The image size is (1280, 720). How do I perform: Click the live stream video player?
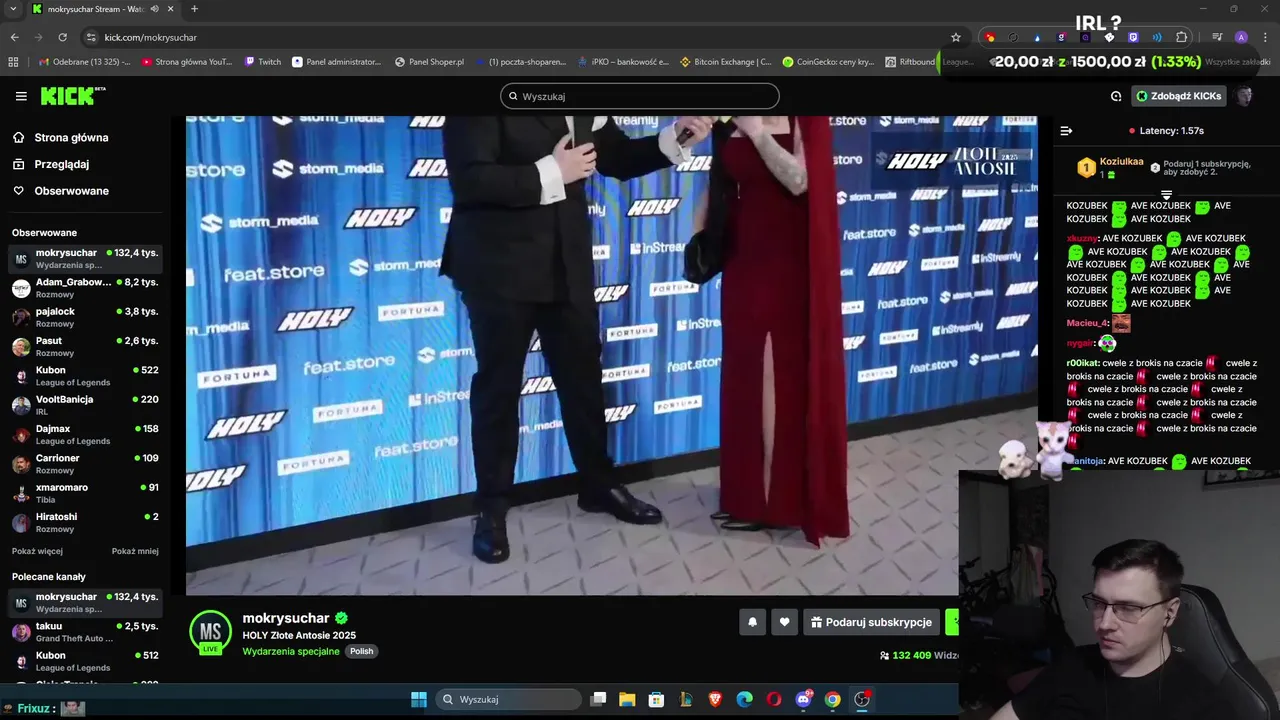[611, 355]
